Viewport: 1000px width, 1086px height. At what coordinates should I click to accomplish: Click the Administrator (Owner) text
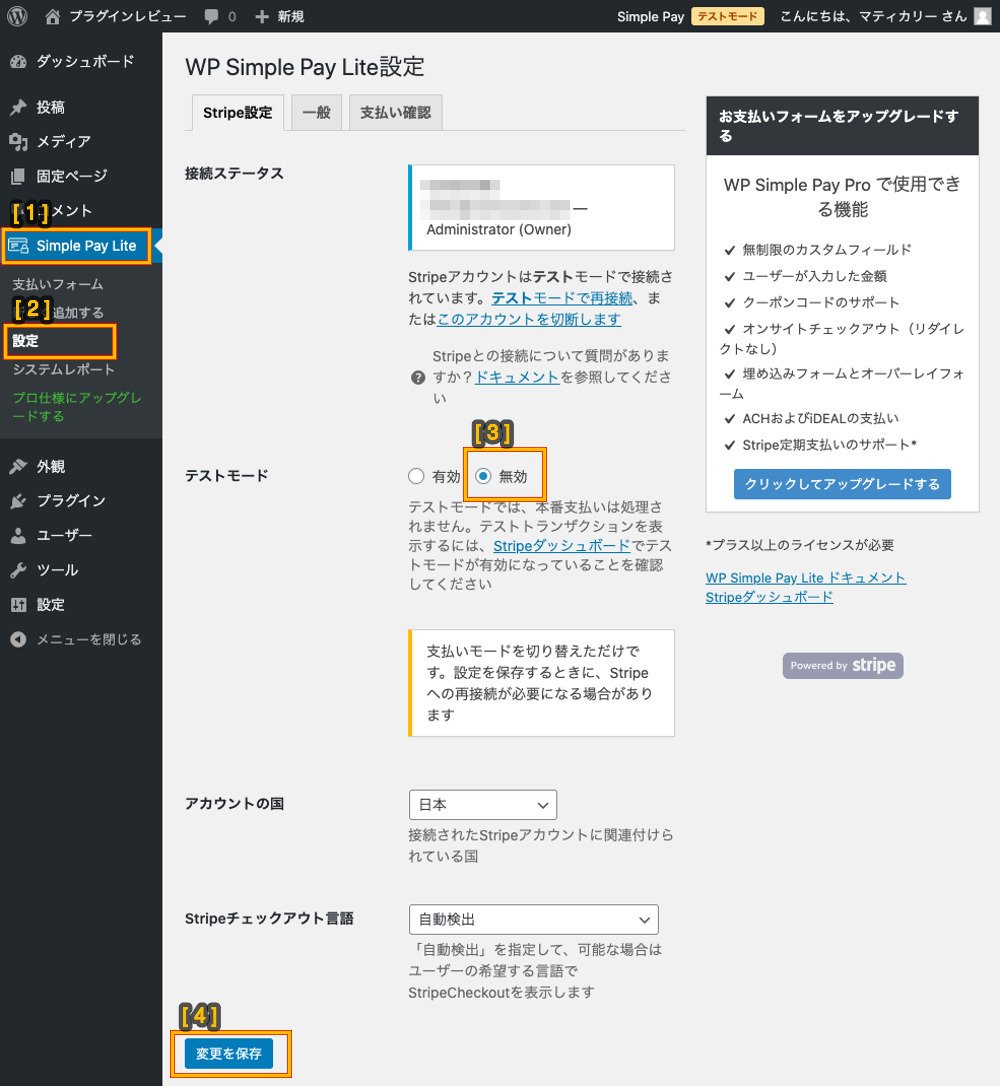coord(499,229)
